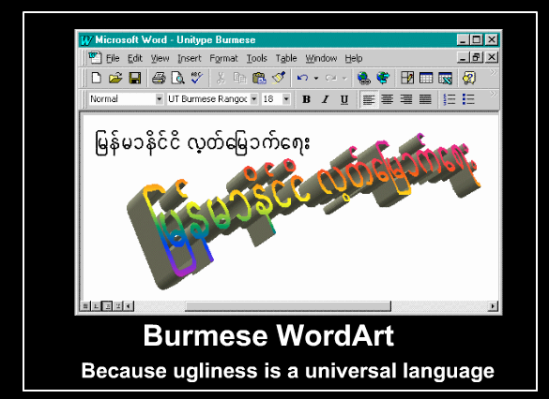Image resolution: width=549 pixels, height=399 pixels.
Task: Open Tables and Borders tool
Action: [407, 78]
